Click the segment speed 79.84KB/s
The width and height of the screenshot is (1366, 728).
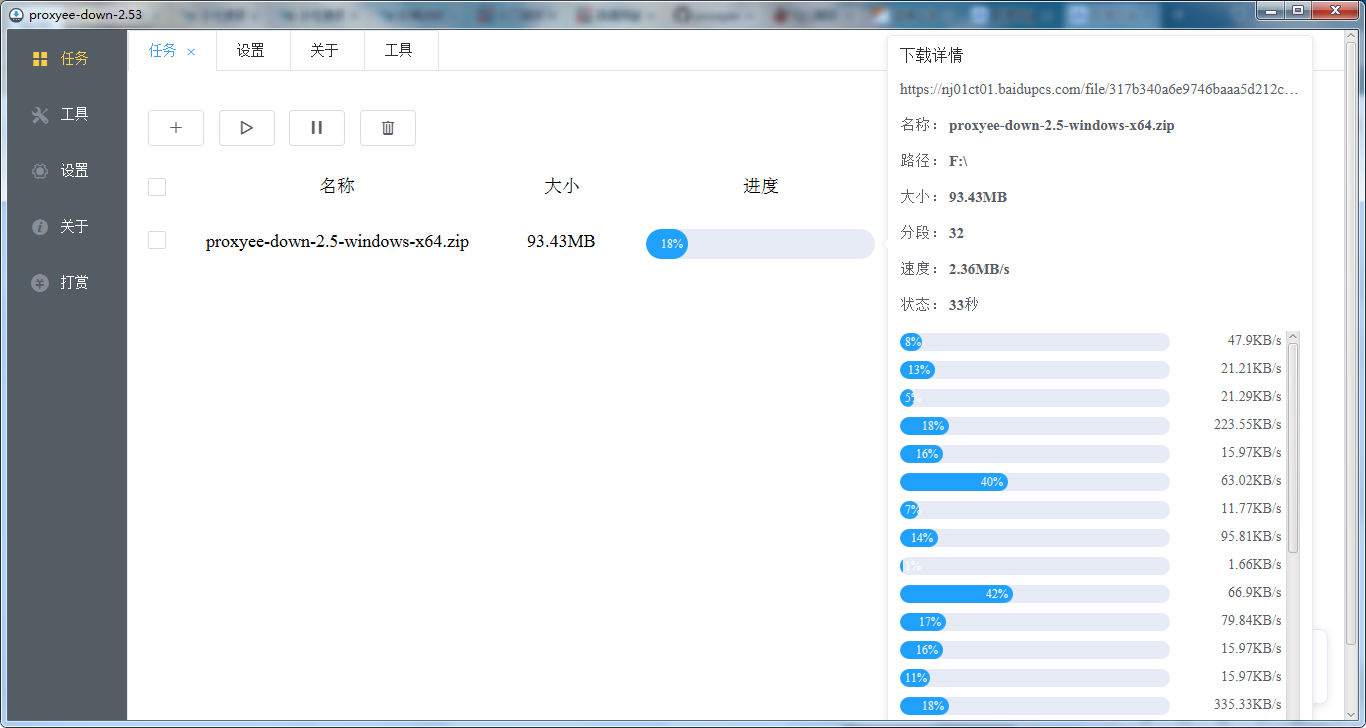1251,621
